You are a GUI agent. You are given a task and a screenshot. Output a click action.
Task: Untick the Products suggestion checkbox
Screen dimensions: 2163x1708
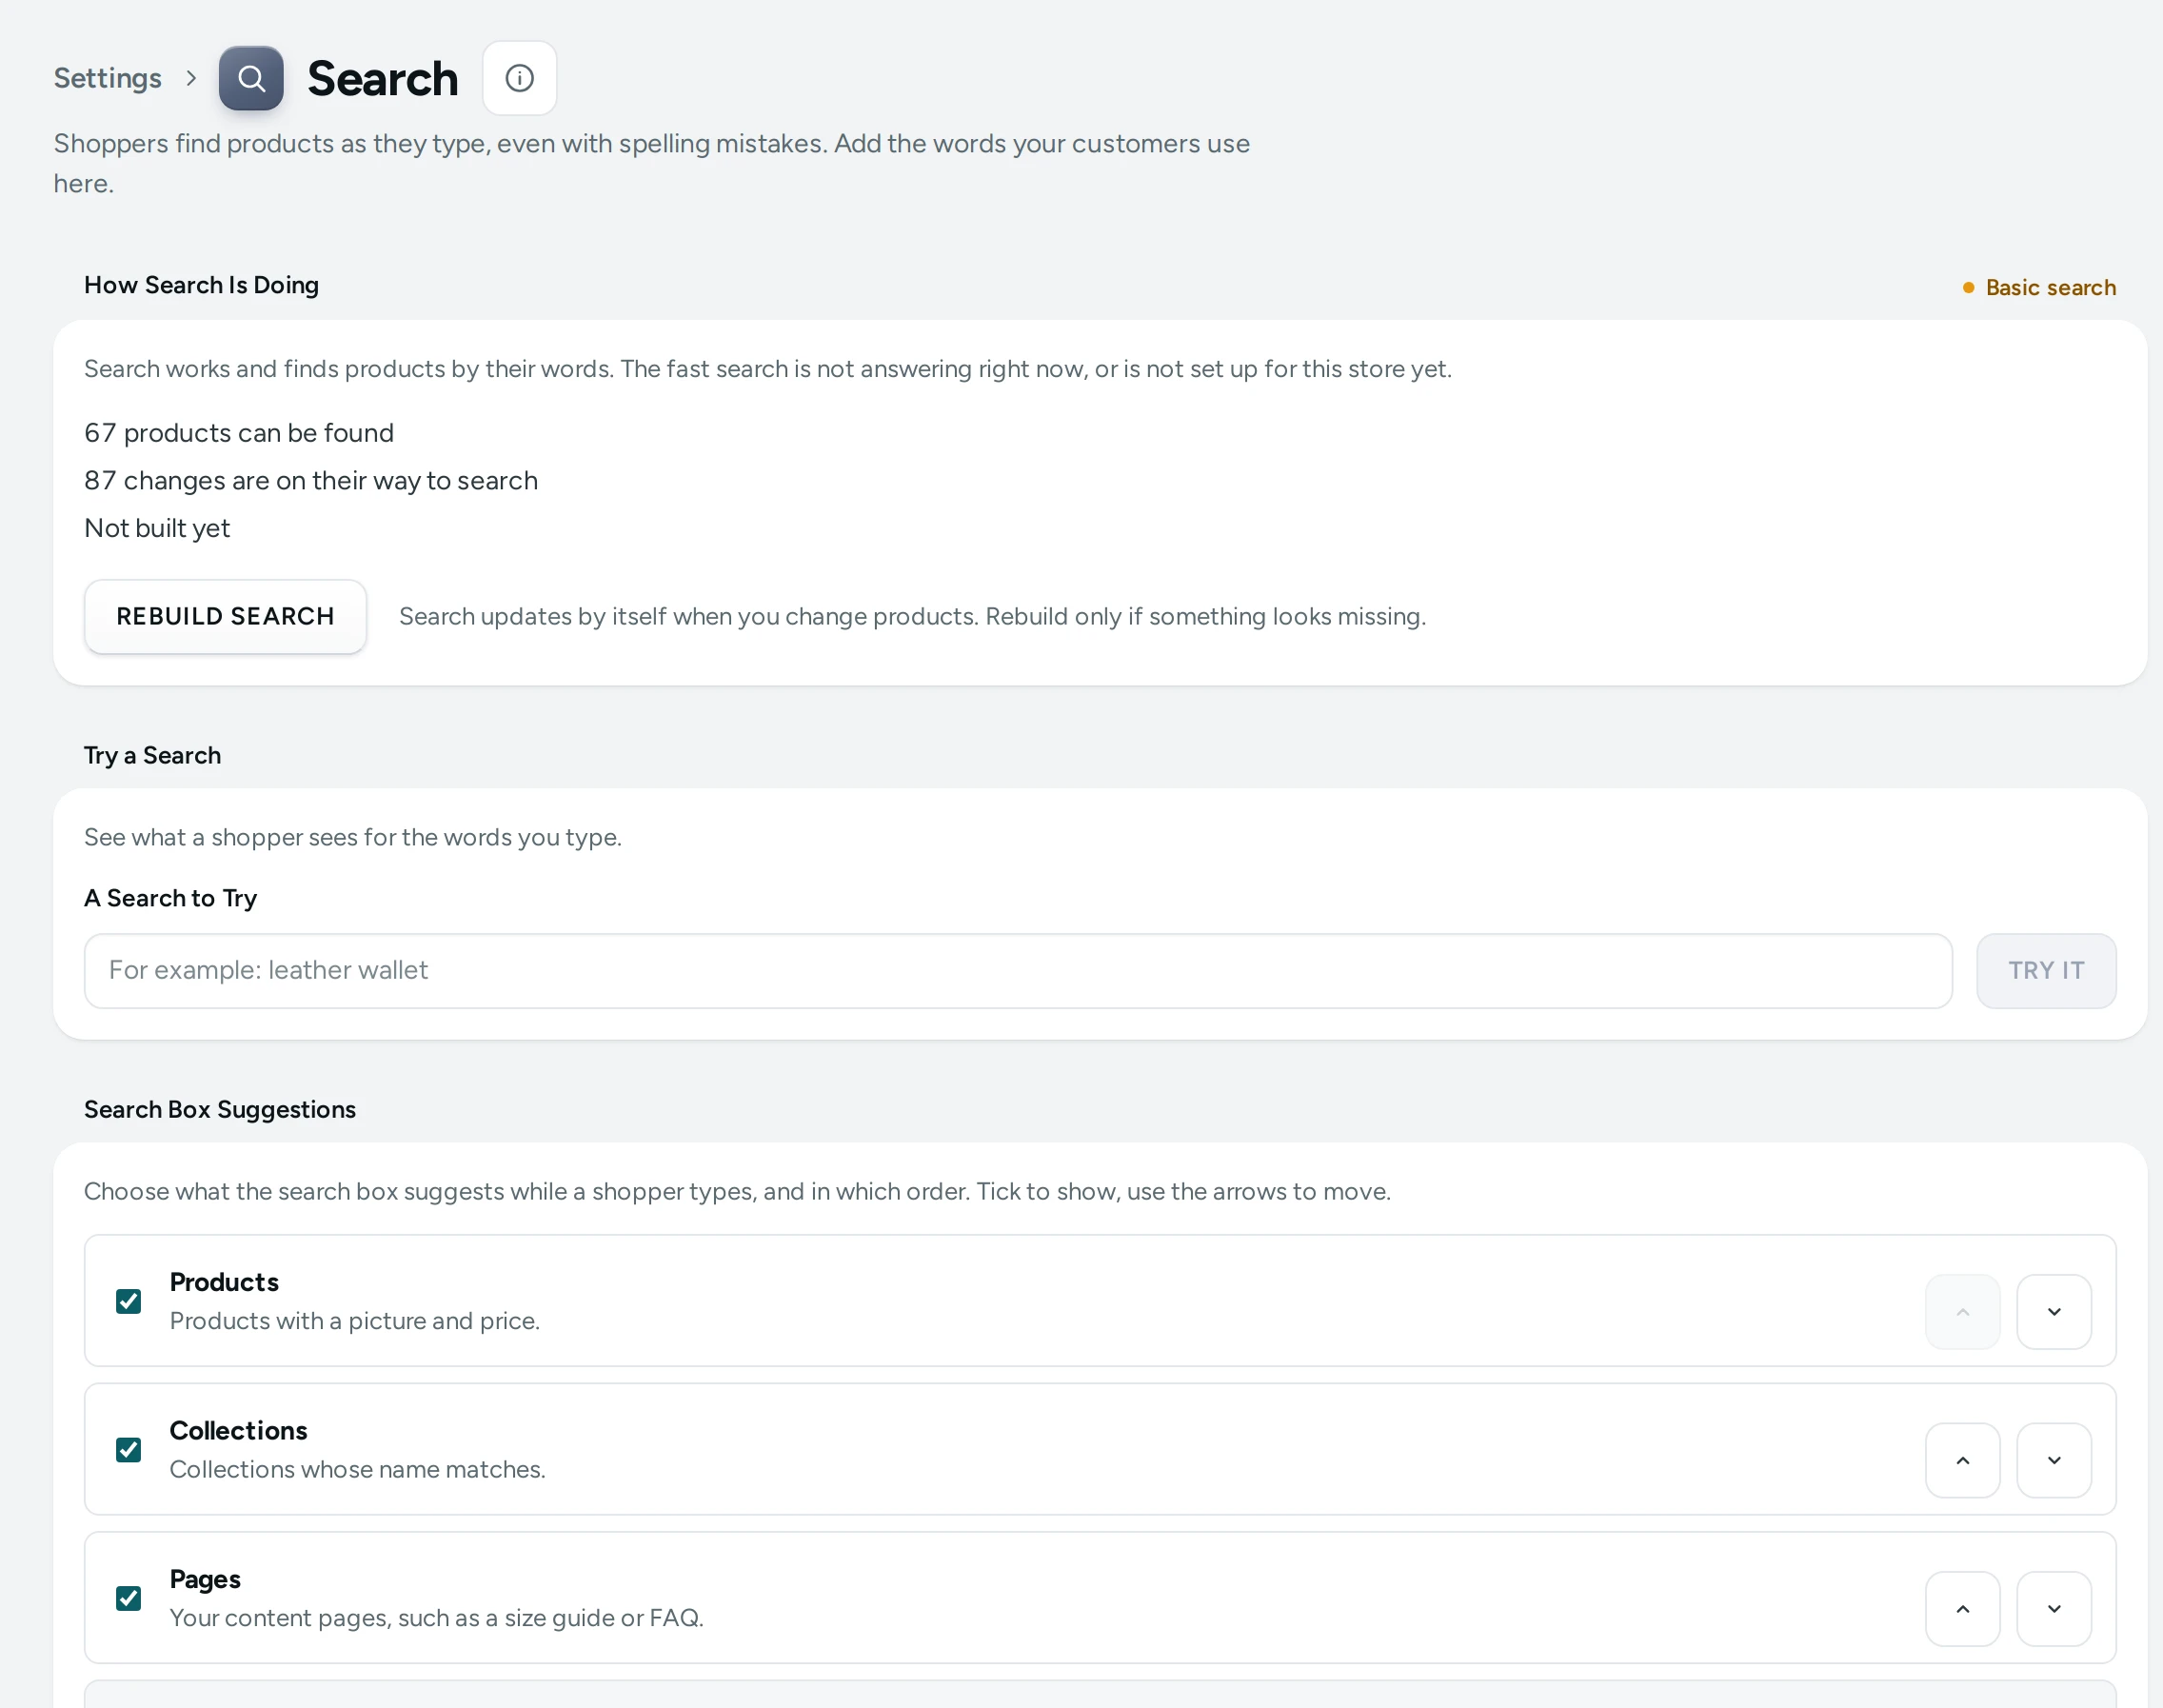pyautogui.click(x=128, y=1301)
